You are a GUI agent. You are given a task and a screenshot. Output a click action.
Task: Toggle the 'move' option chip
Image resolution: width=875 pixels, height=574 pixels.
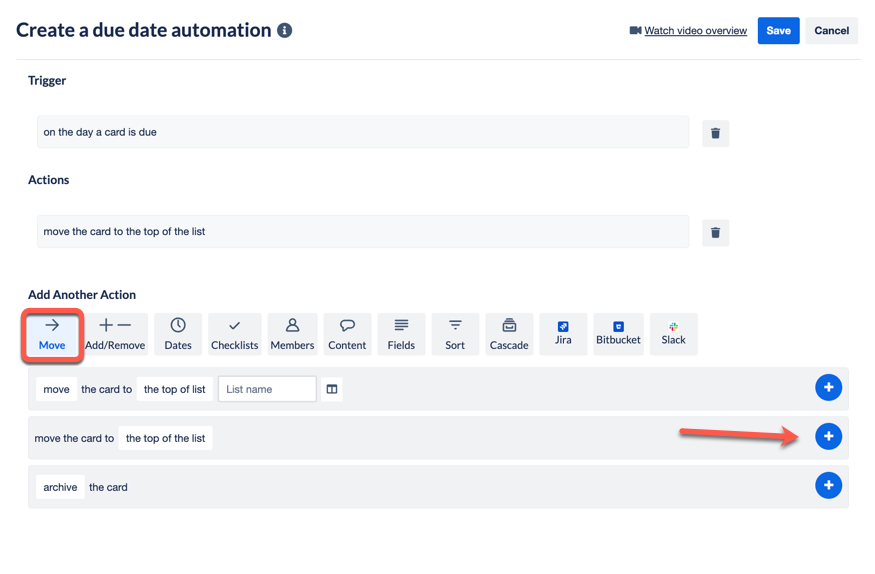coord(56,389)
